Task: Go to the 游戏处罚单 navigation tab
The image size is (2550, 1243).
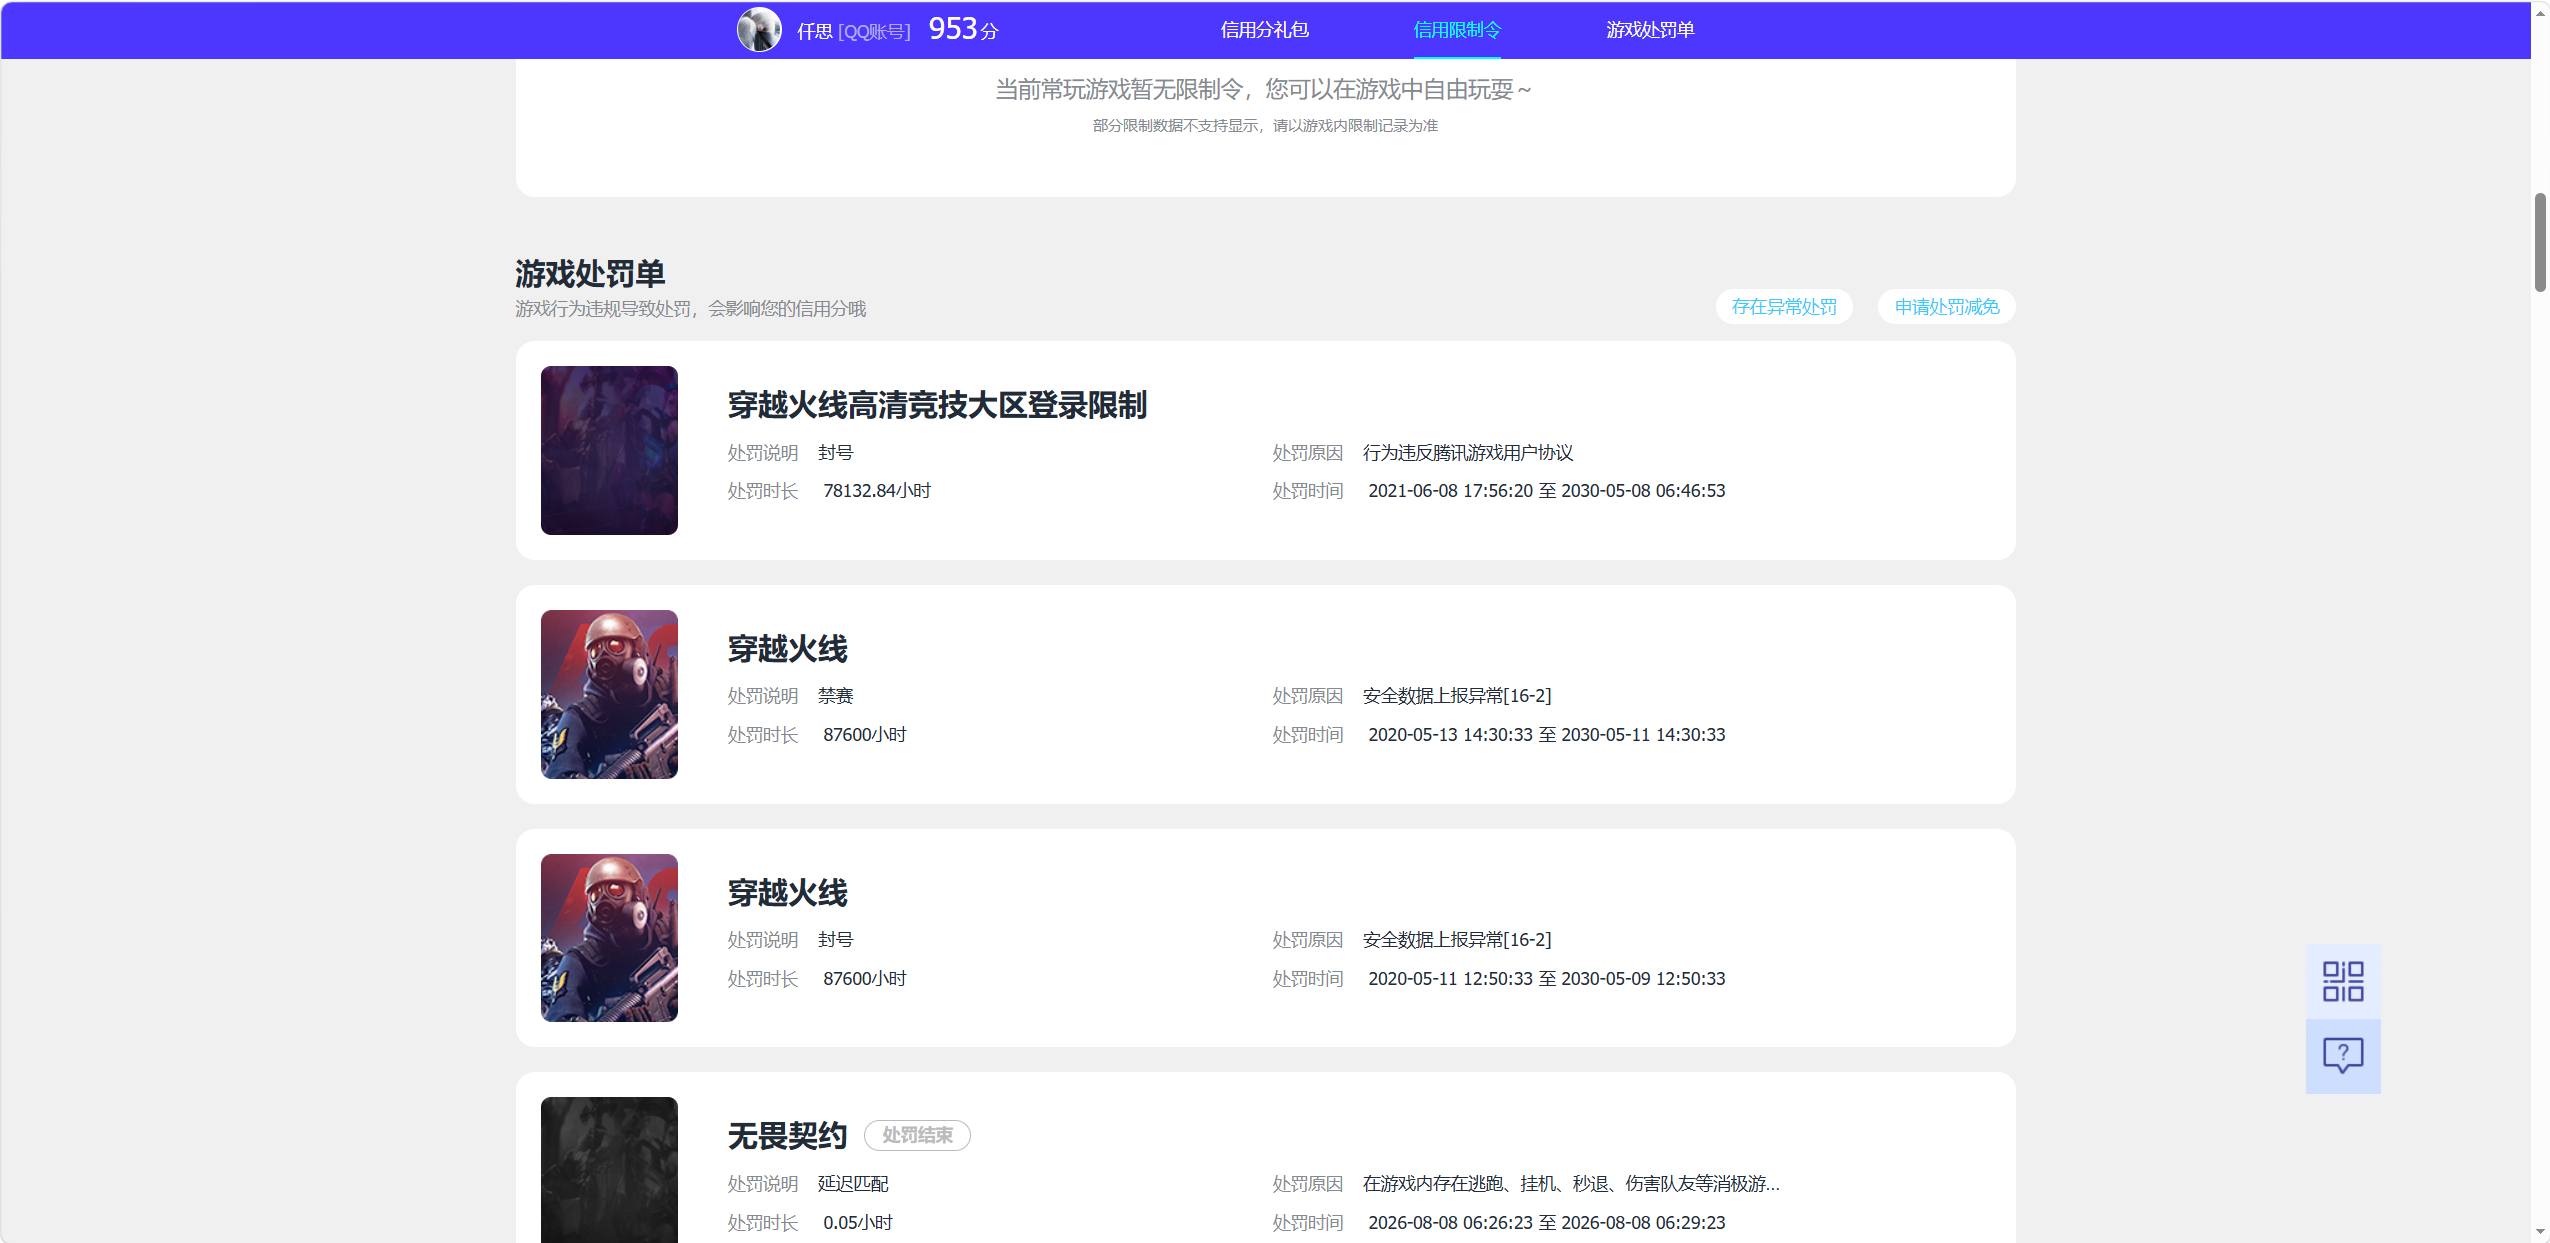Action: (1650, 30)
